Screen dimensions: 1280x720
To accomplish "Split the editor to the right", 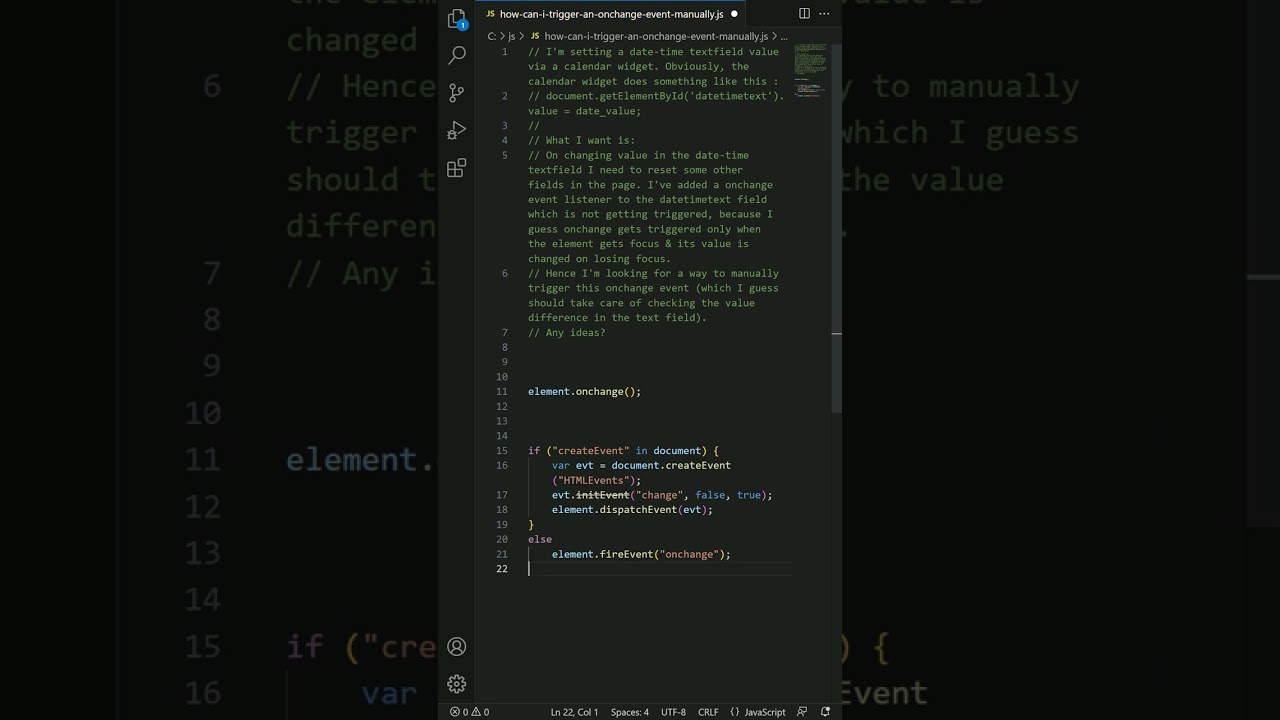I will pyautogui.click(x=804, y=14).
